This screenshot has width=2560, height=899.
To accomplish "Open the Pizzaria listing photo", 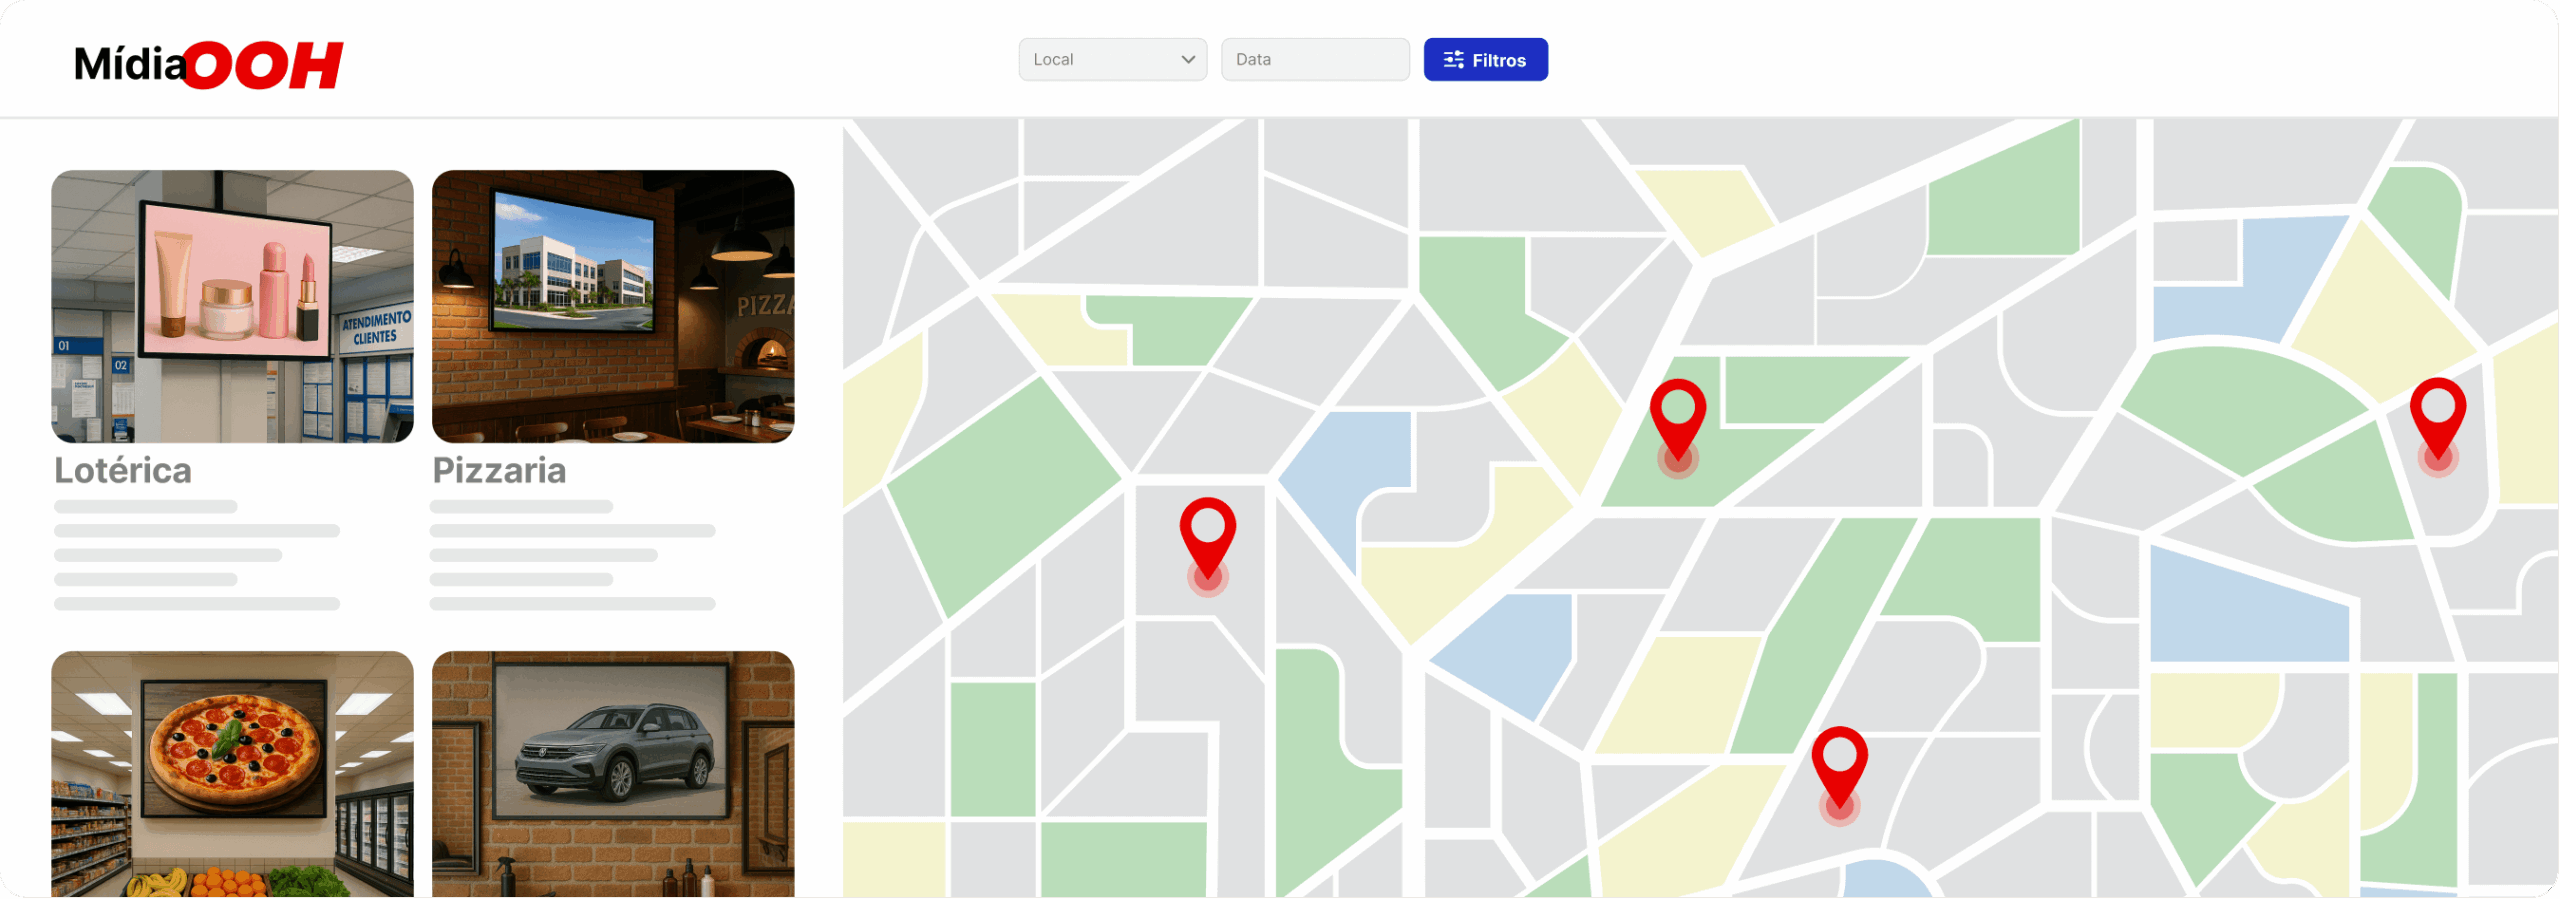I will click(613, 305).
